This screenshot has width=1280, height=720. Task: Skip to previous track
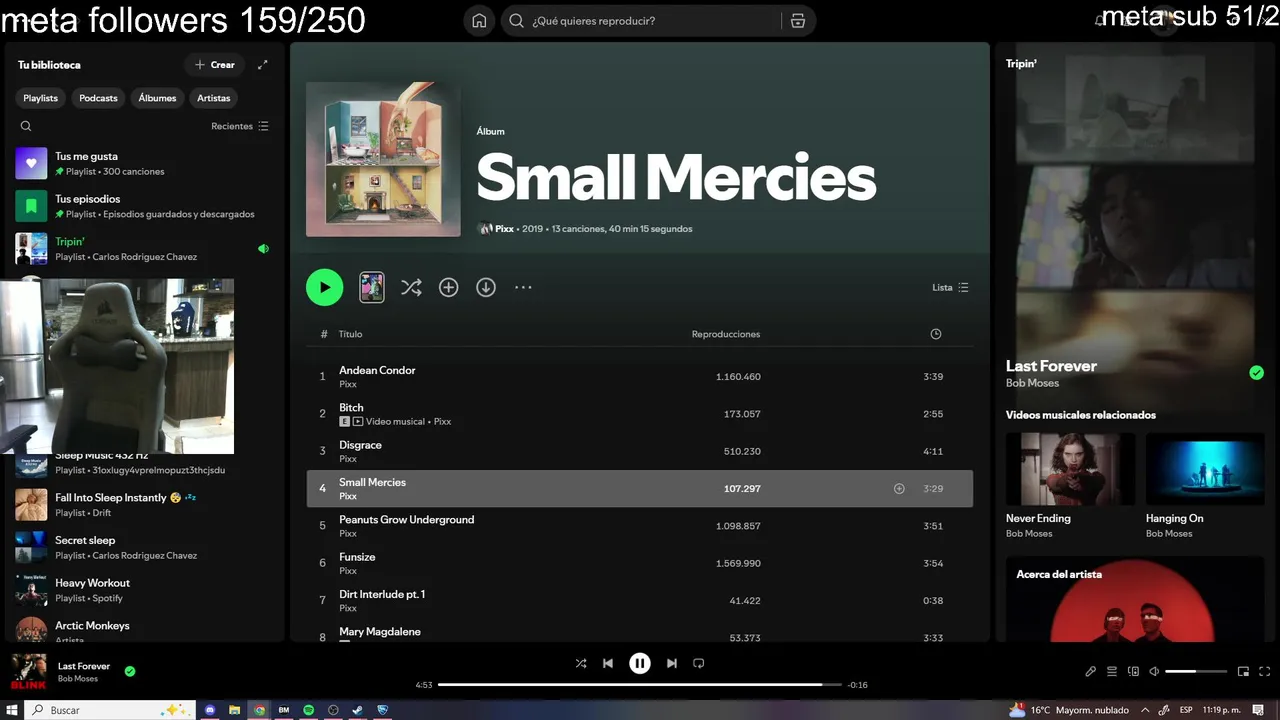608,663
